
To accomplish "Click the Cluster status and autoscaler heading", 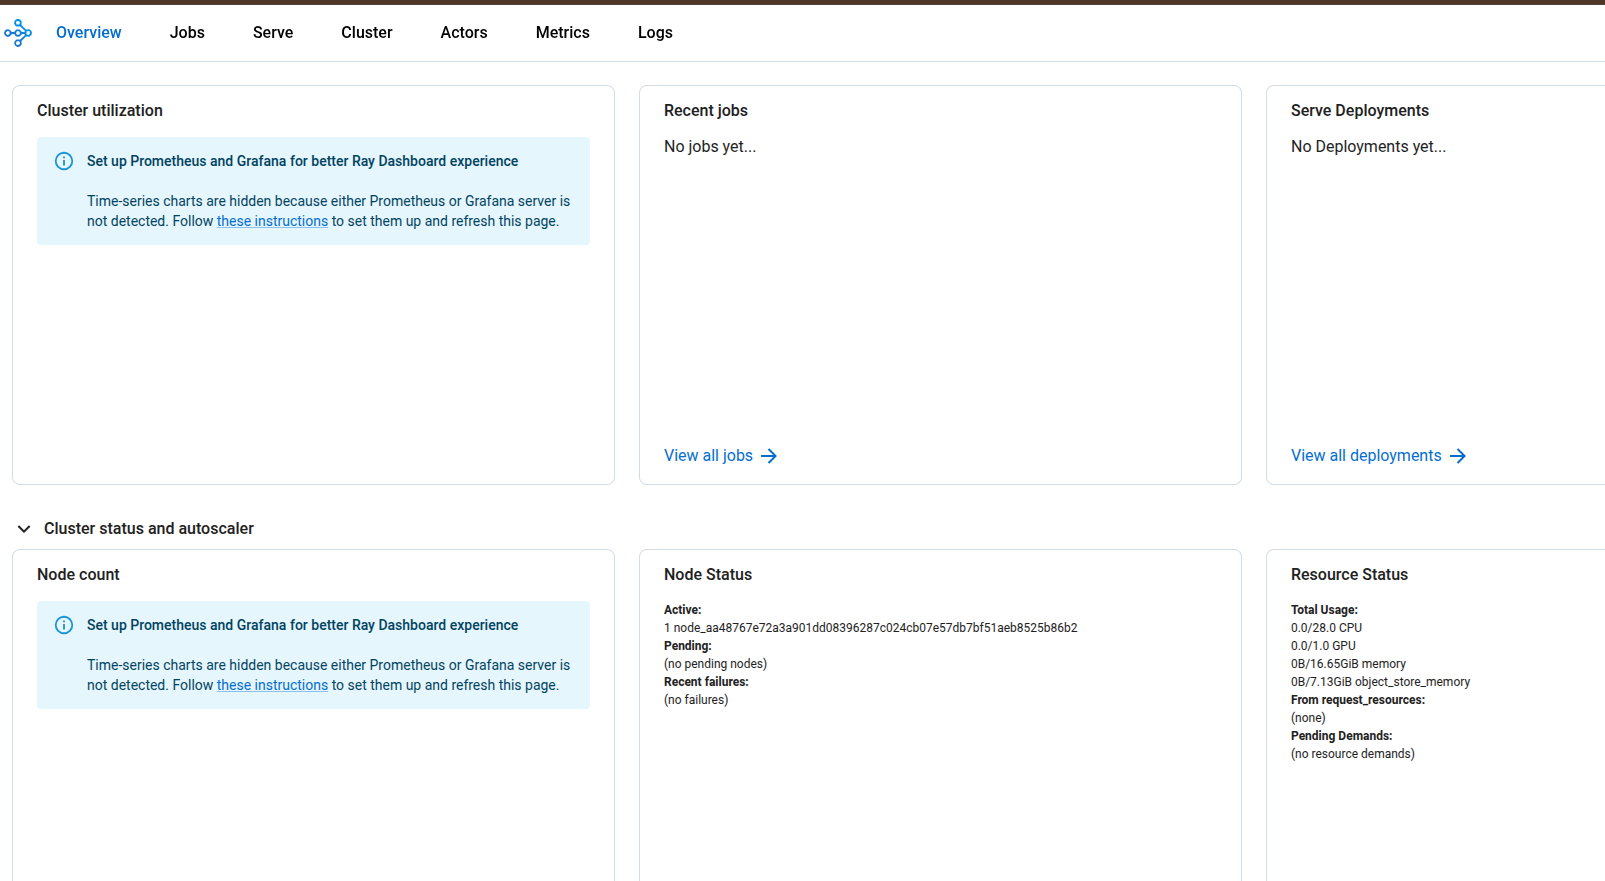I will coord(149,529).
